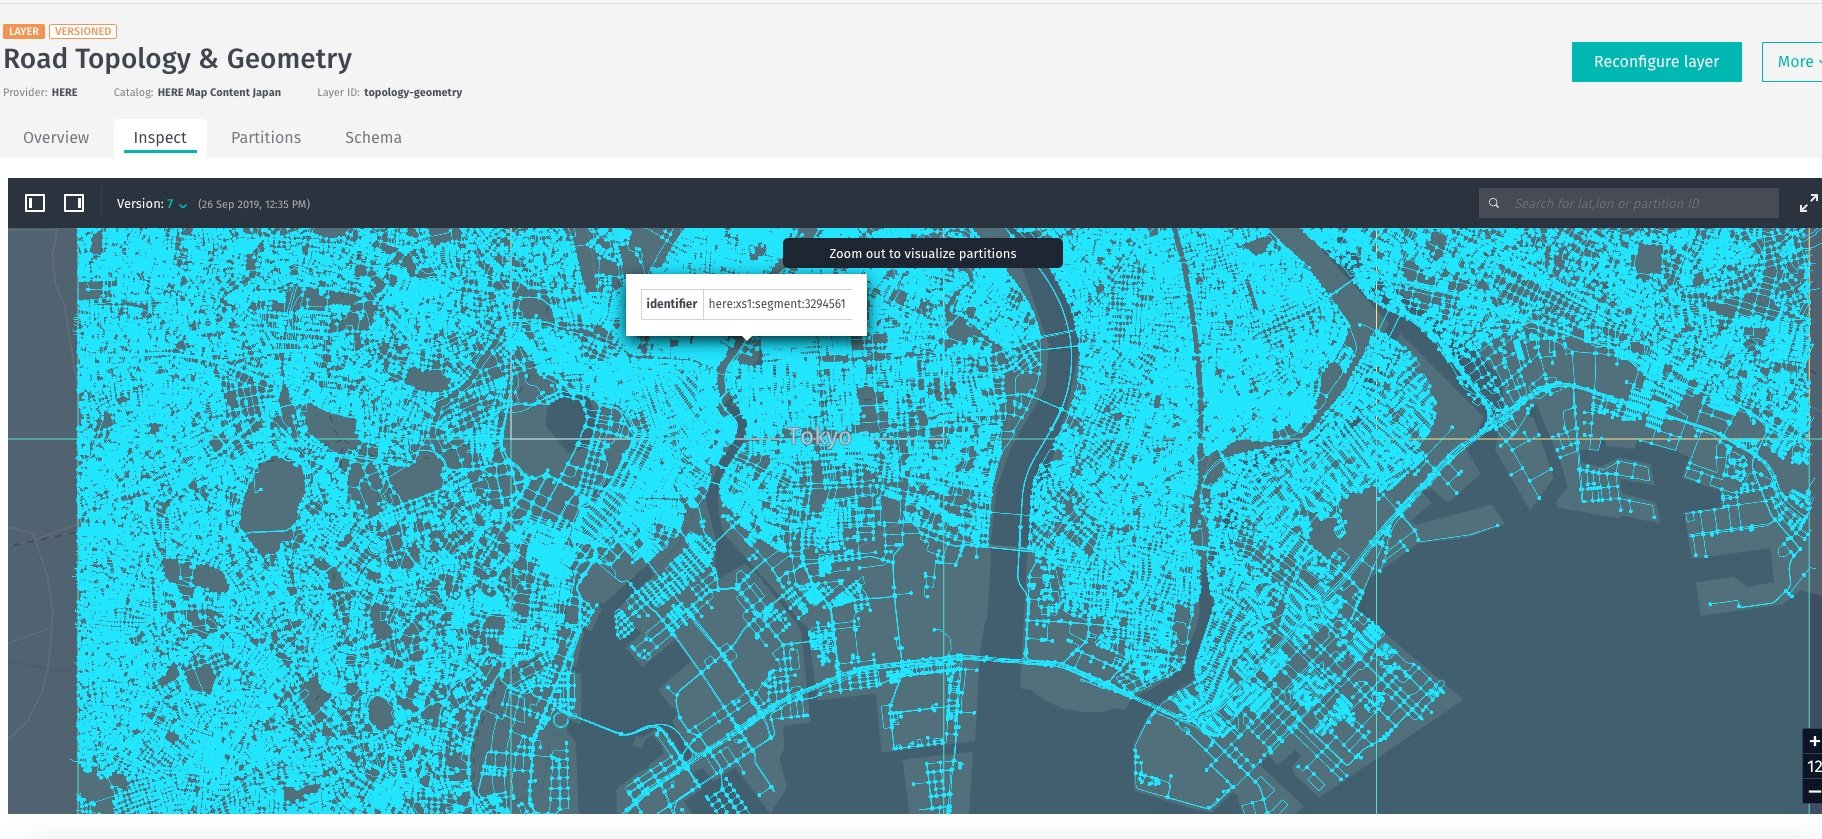Toggle the right side panel icon
The width and height of the screenshot is (1822, 839).
tap(74, 203)
